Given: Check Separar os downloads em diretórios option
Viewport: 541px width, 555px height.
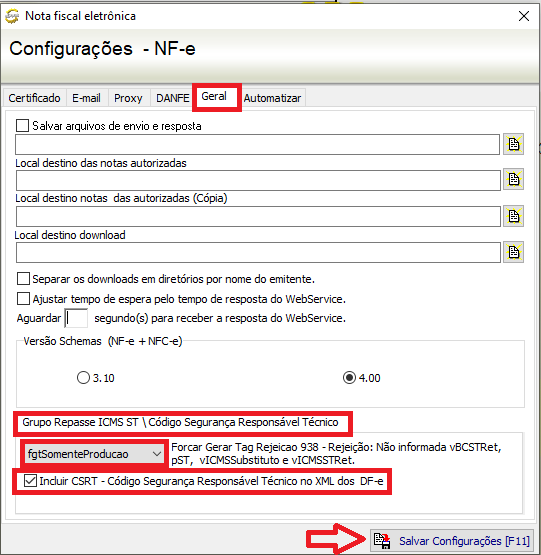Looking at the screenshot, I should (23, 279).
